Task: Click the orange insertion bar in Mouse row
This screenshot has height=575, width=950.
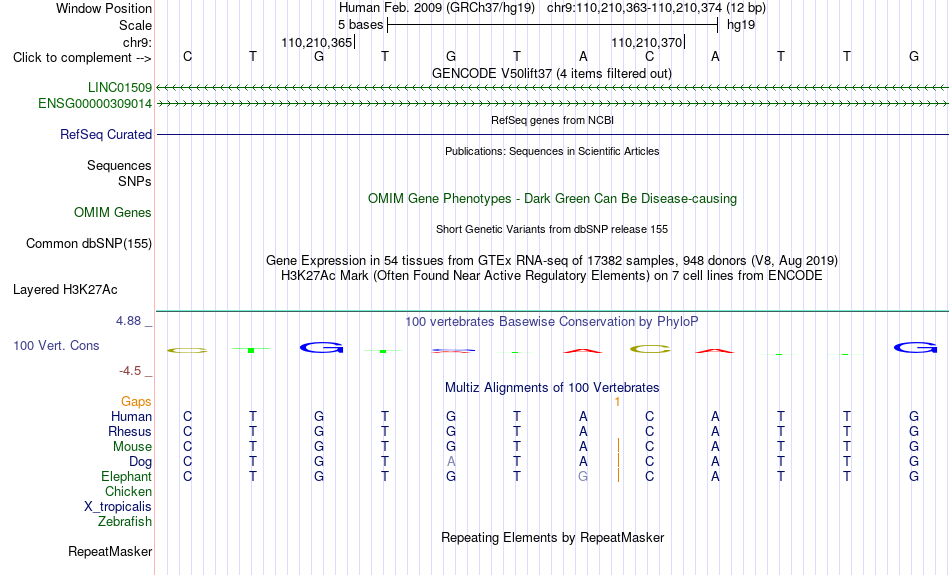Action: coord(619,446)
